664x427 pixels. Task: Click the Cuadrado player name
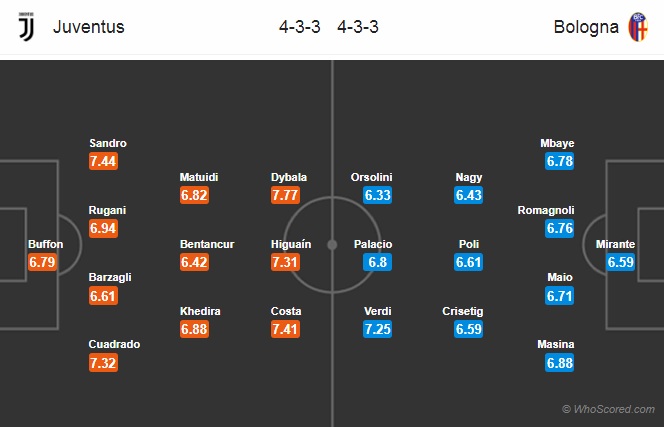click(114, 344)
